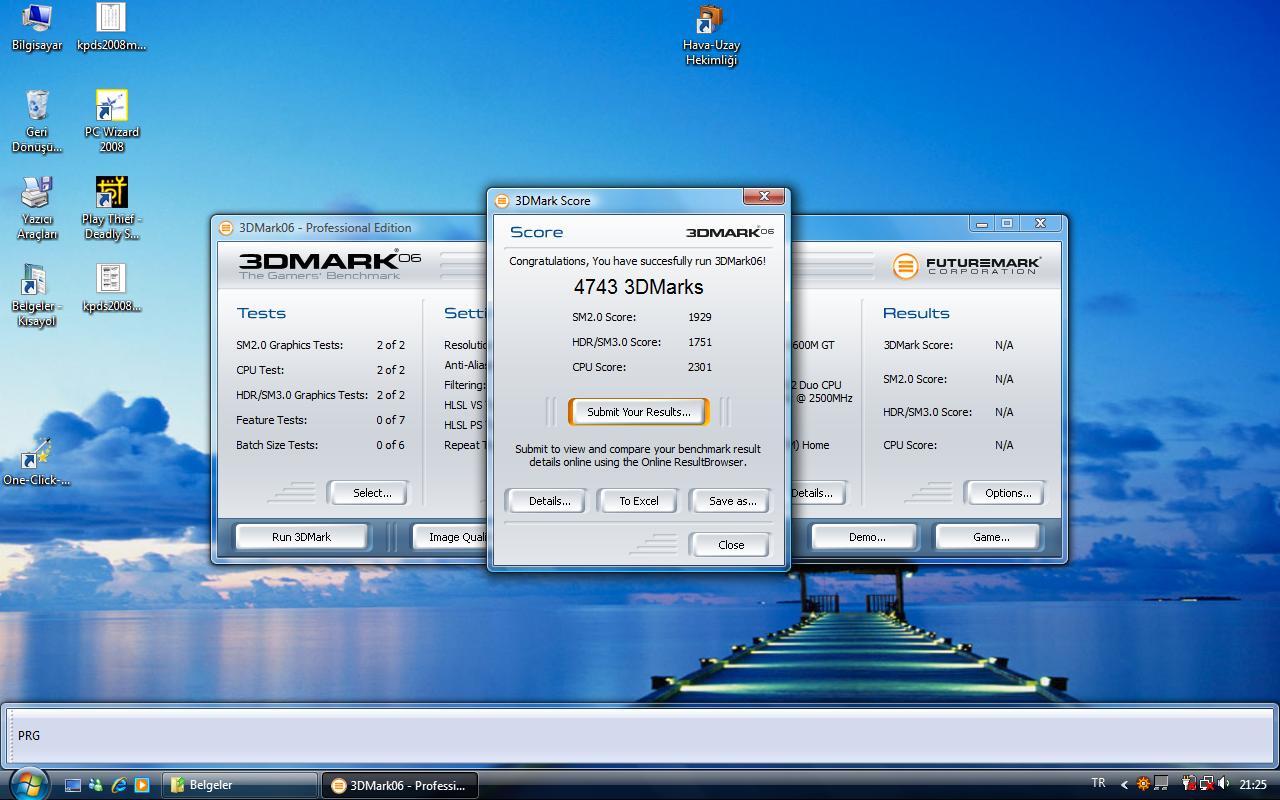The image size is (1280, 800).
Task: Open the Windows Start orb
Action: point(27,783)
